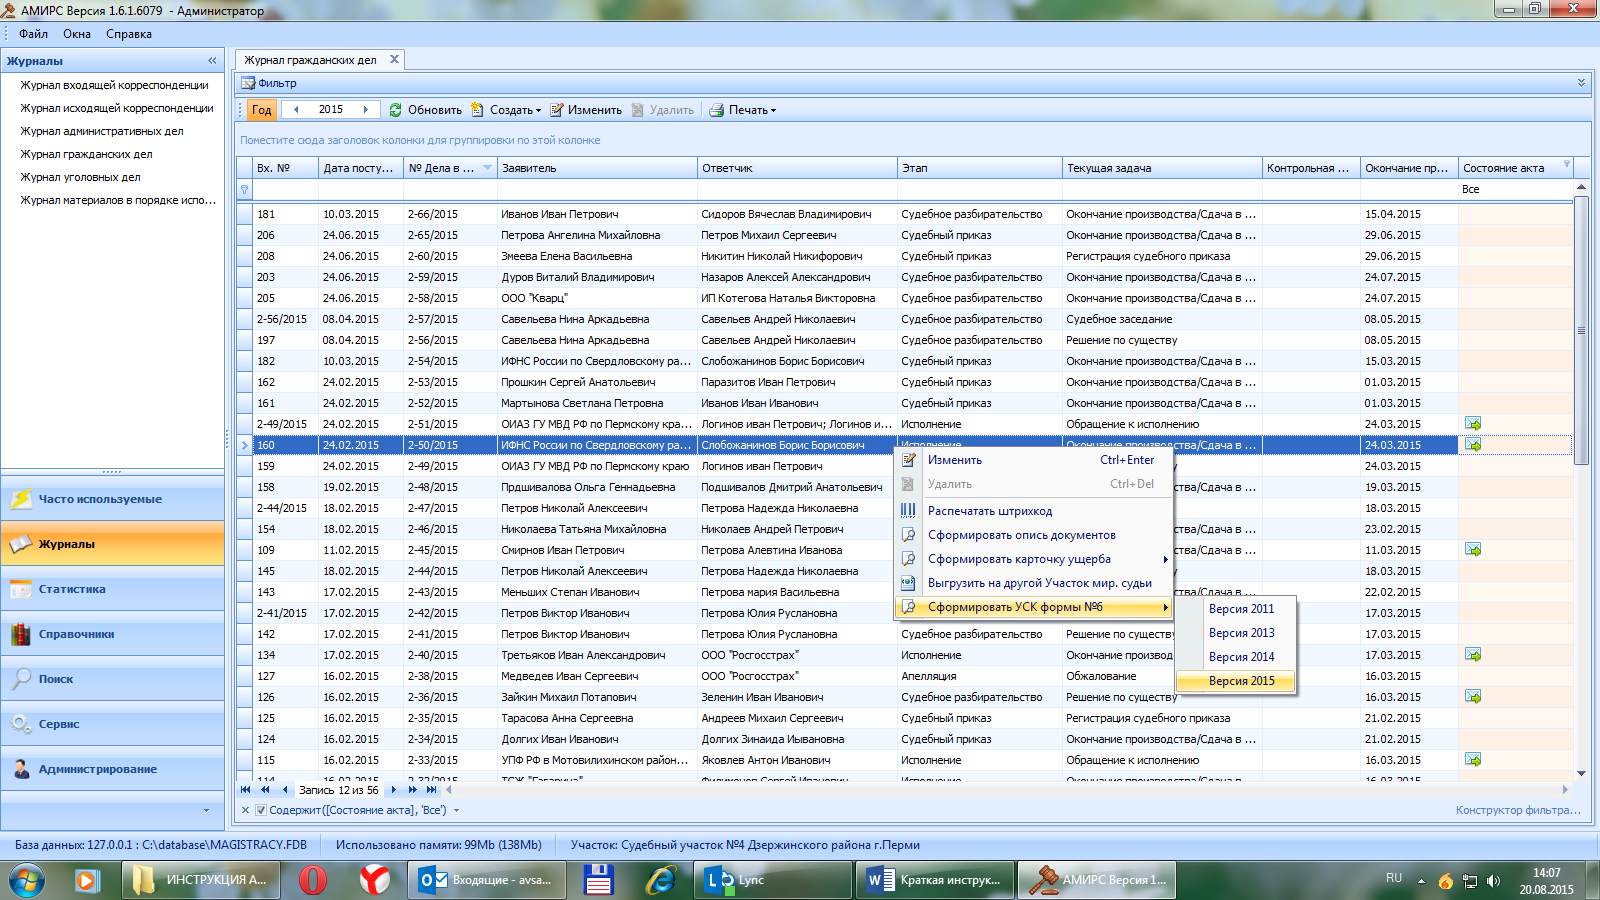
Task: Click the Обновить refresh icon
Action: coord(396,110)
